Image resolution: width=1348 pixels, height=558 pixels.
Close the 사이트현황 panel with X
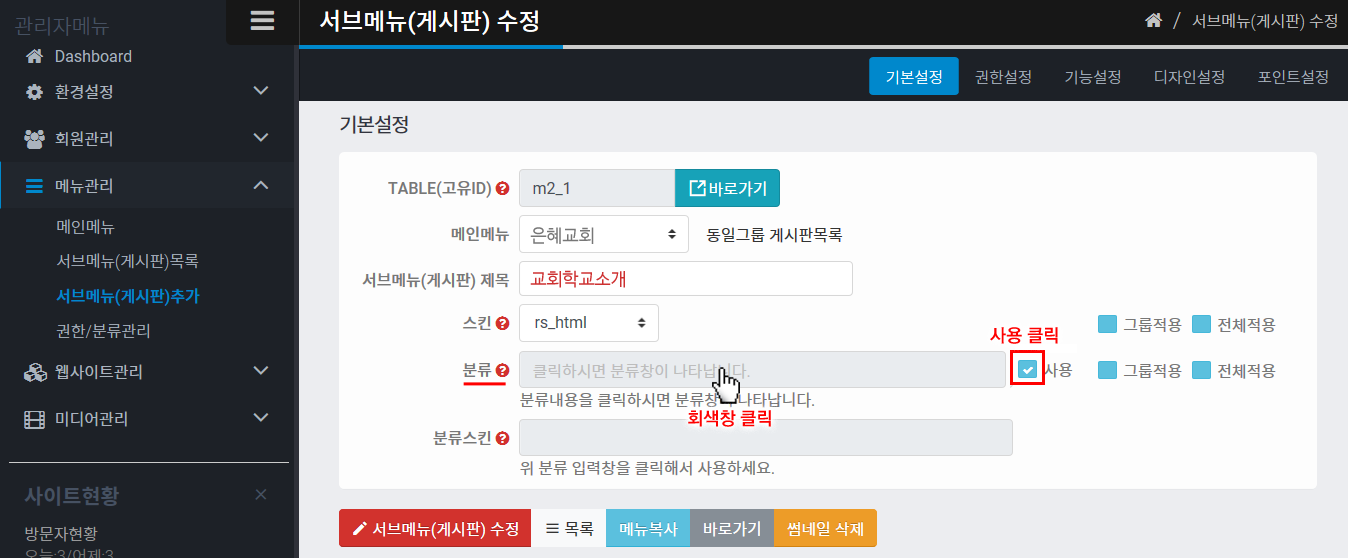261,495
